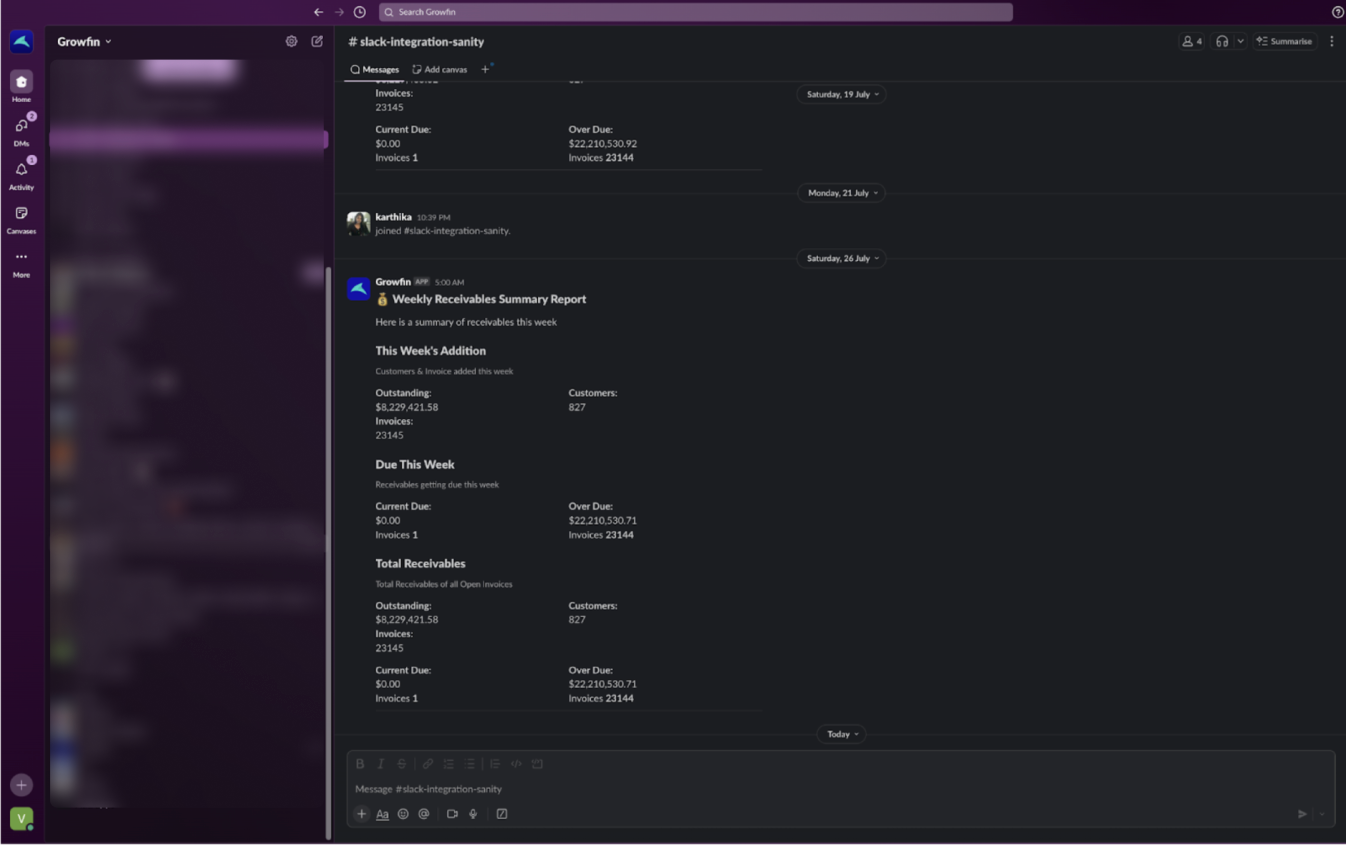1348x846 pixels.
Task: Open Canvases from the sidebar
Action: click(21, 219)
